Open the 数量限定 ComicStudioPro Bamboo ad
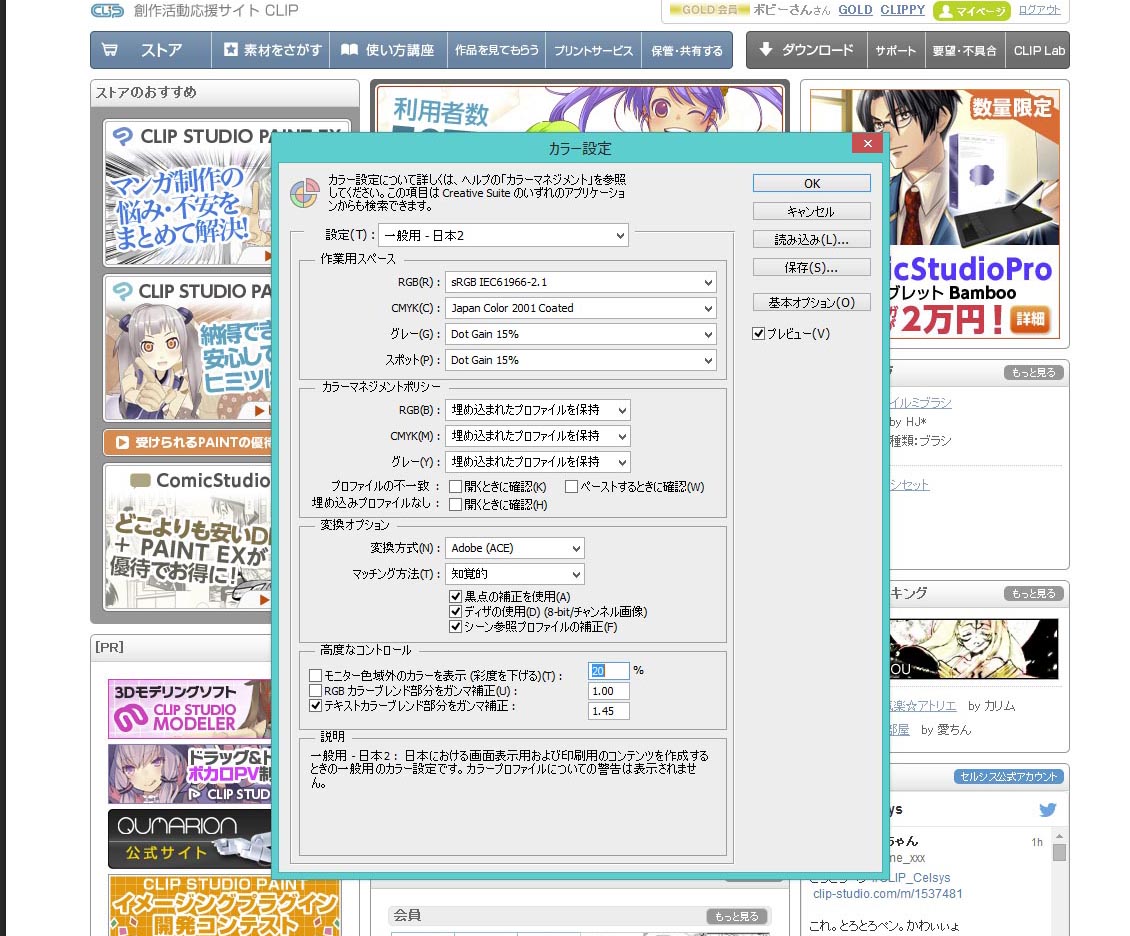This screenshot has width=1130, height=936. tap(934, 214)
